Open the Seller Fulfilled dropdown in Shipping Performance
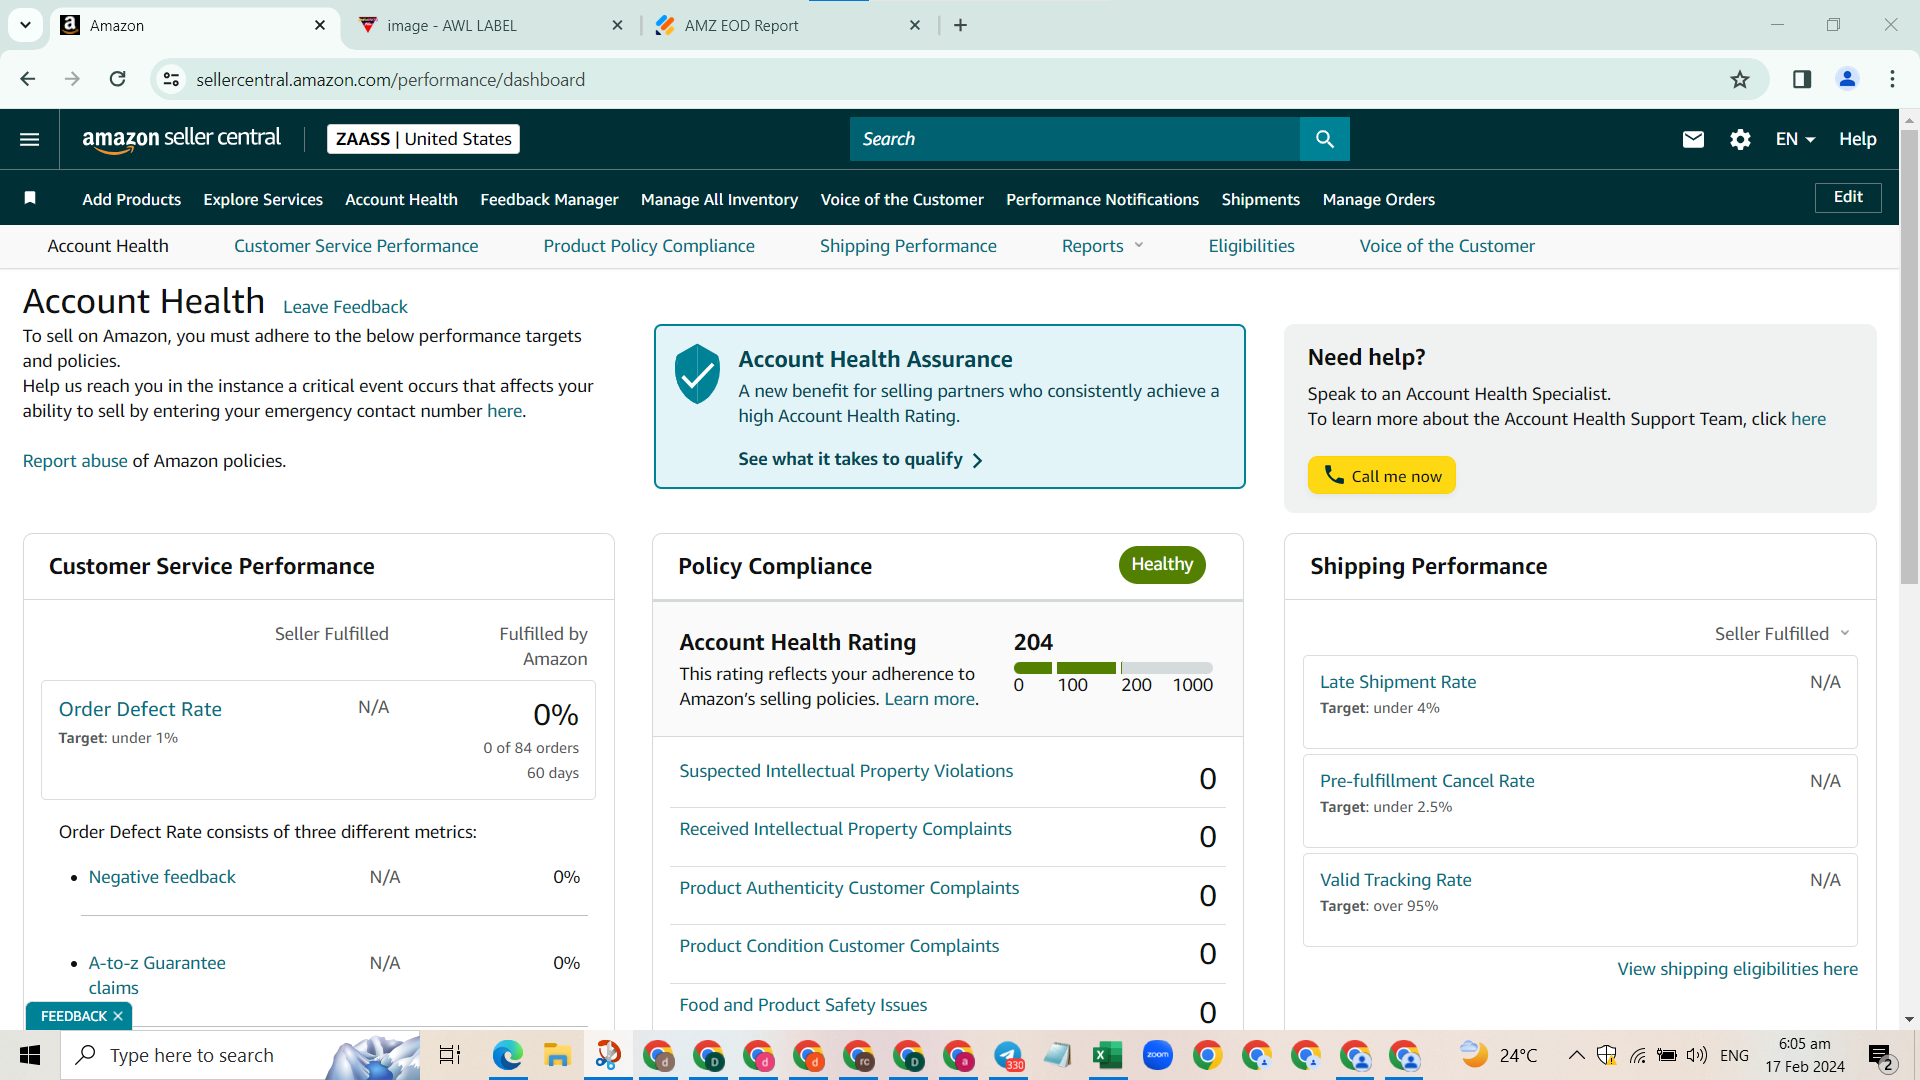Screen dimensions: 1920x1080 tap(1782, 634)
